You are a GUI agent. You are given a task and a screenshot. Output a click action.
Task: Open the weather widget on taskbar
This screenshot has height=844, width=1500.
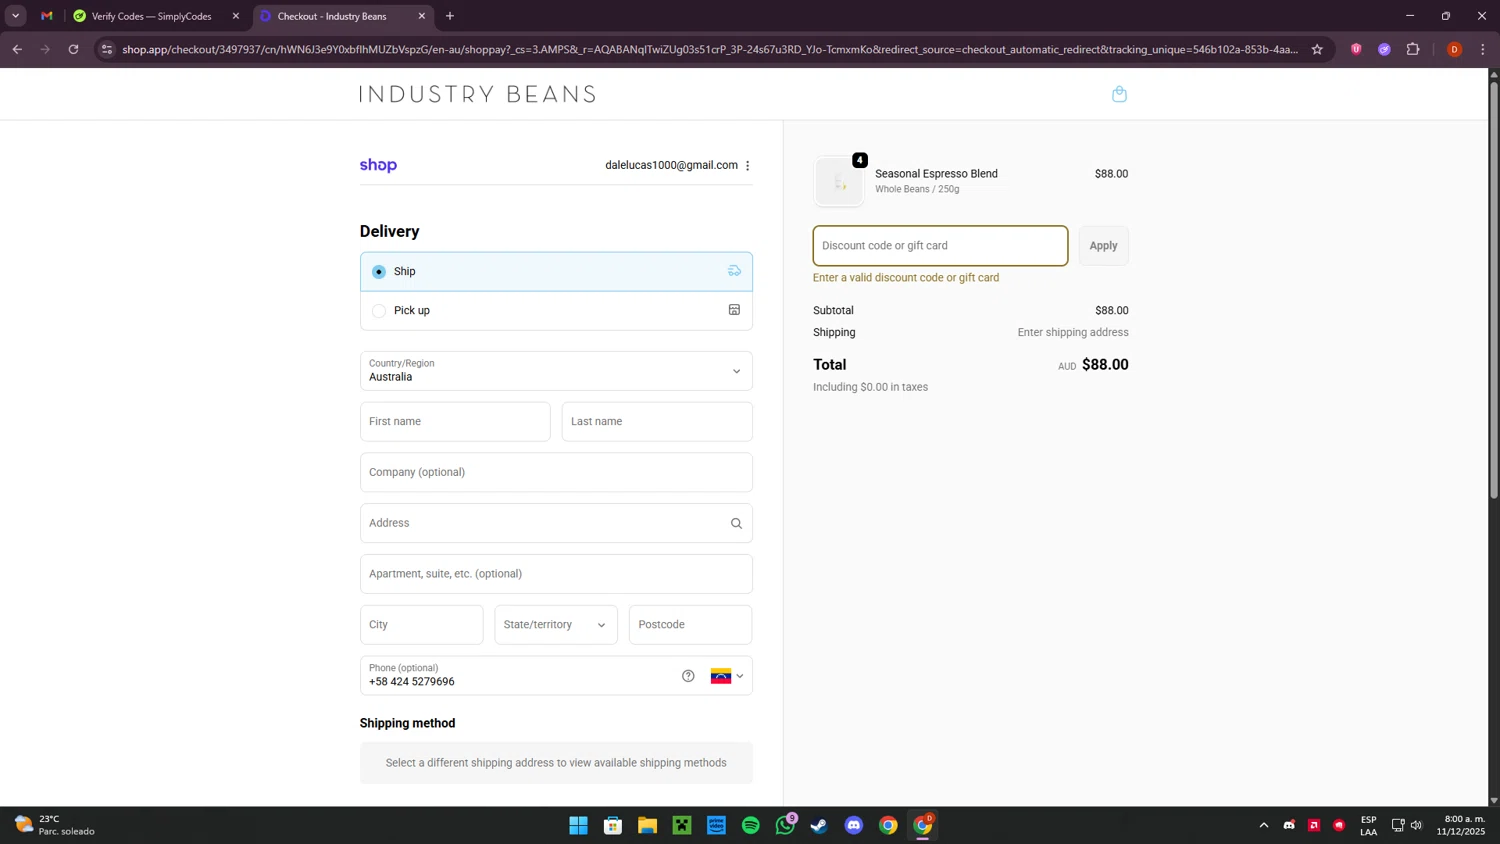(x=55, y=825)
